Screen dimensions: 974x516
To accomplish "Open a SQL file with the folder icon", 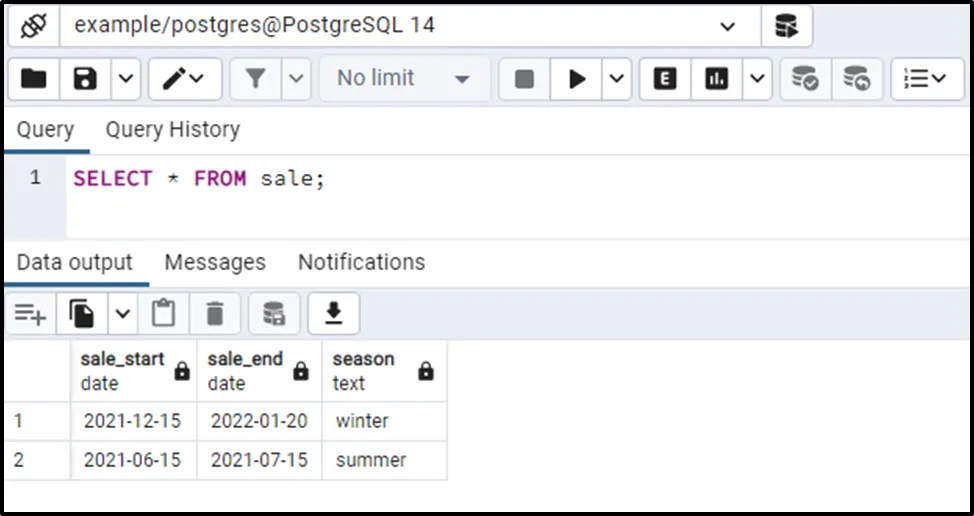I will click(34, 78).
